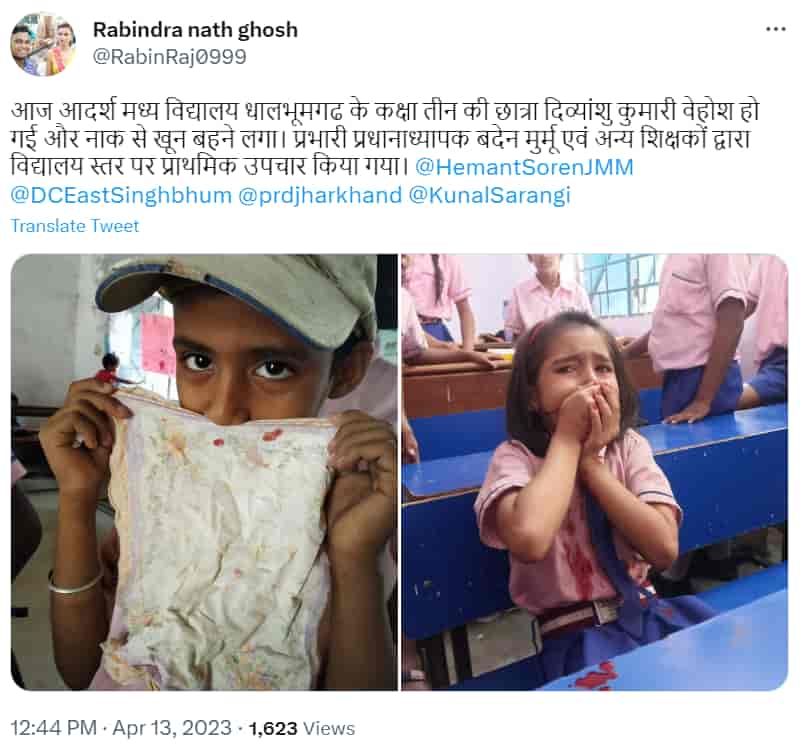Click the 12:44 PM timestamp
The width and height of the screenshot is (803, 745).
click(53, 728)
